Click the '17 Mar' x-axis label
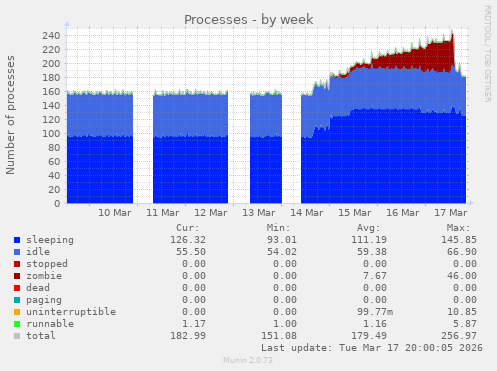Screen dimensions: 497x371 click(451, 213)
